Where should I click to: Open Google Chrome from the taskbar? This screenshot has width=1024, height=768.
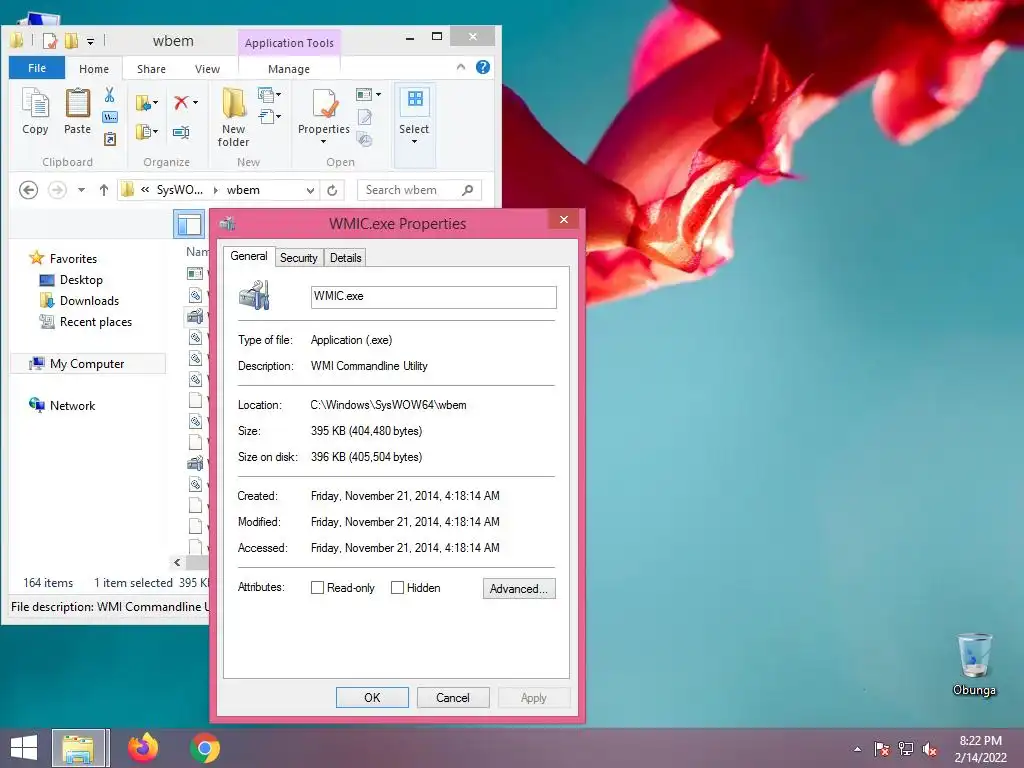pyautogui.click(x=205, y=748)
